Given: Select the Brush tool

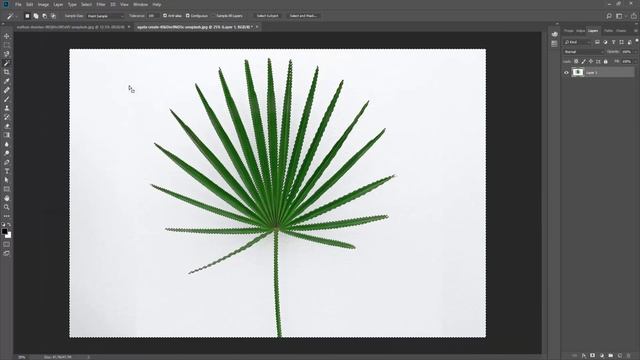Looking at the screenshot, I should coord(7,99).
